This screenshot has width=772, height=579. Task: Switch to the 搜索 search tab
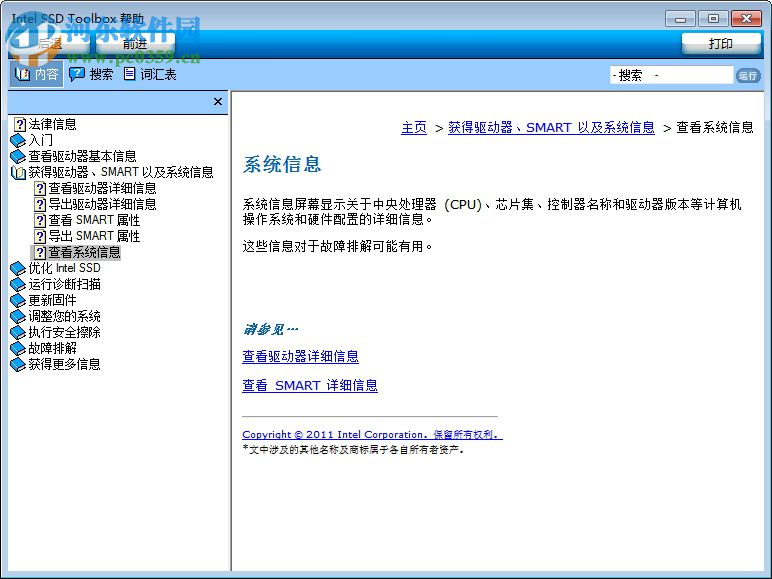point(92,74)
